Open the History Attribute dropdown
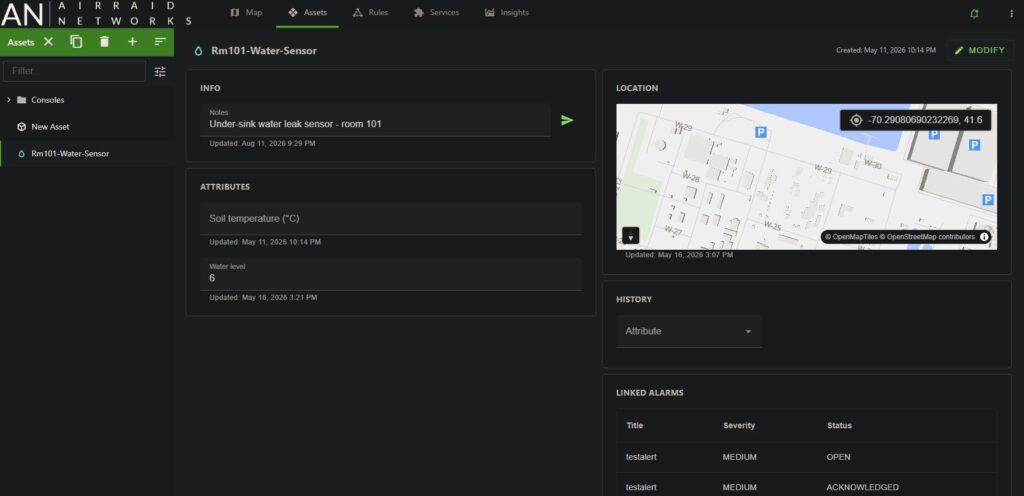This screenshot has width=1024, height=496. 689,332
